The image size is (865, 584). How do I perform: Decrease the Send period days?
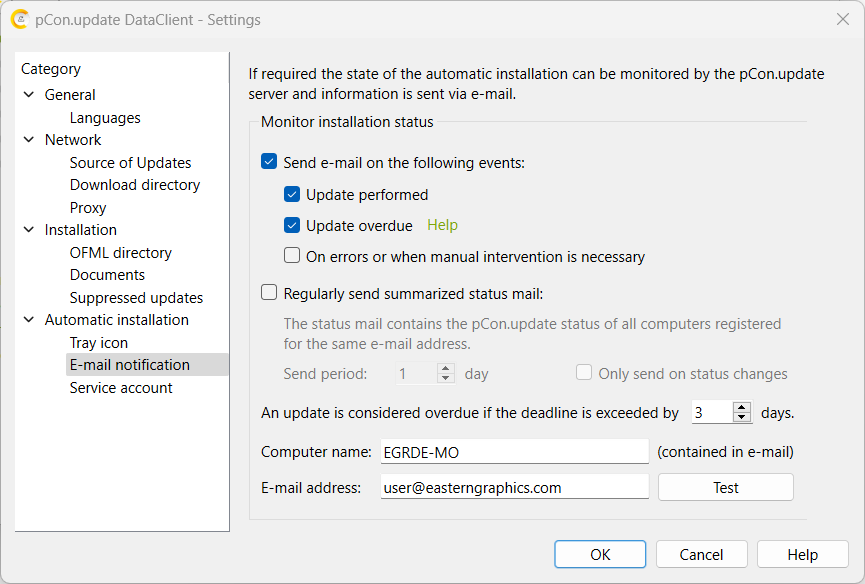pos(446,379)
